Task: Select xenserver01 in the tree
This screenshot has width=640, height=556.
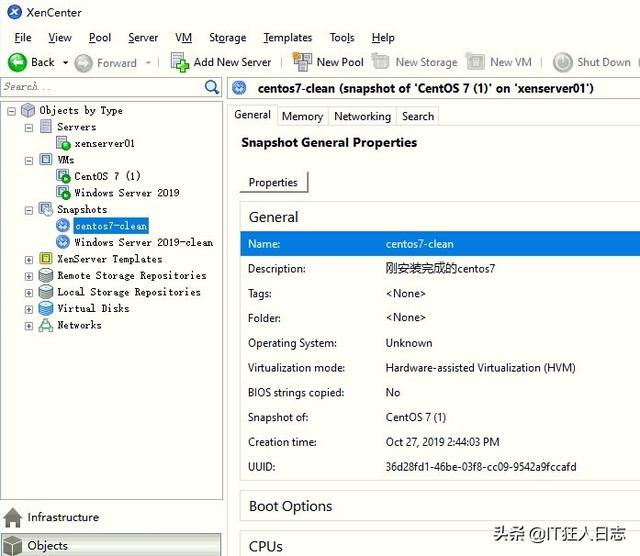Action: [104, 144]
